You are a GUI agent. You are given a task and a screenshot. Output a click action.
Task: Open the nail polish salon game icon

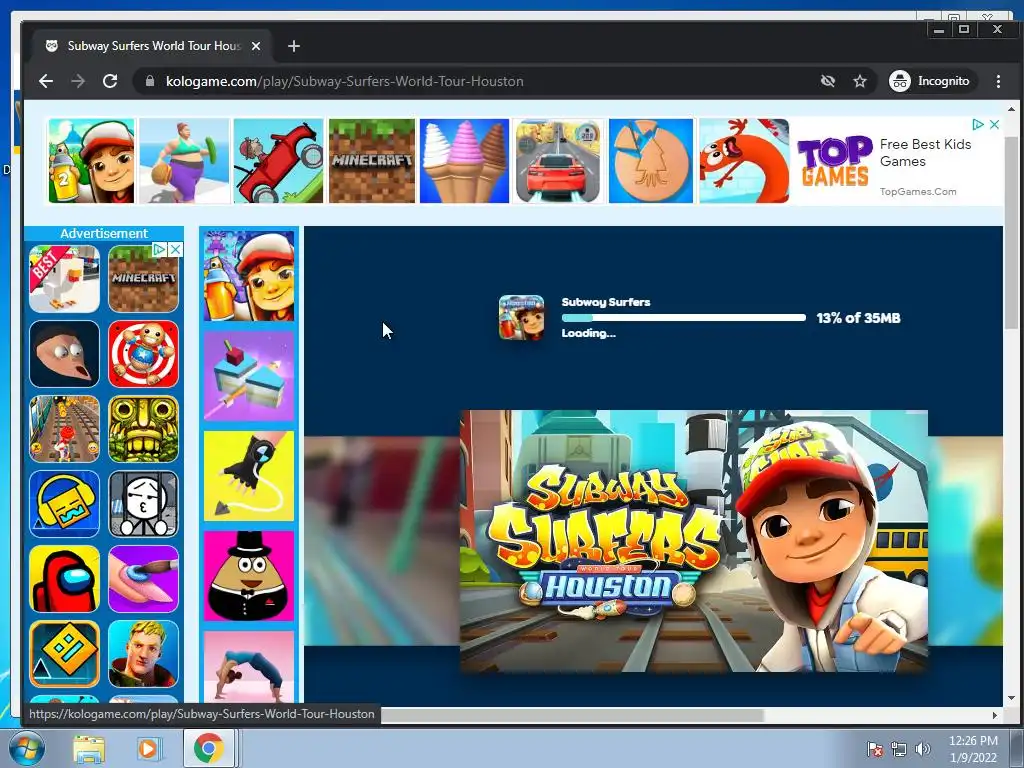(x=143, y=579)
